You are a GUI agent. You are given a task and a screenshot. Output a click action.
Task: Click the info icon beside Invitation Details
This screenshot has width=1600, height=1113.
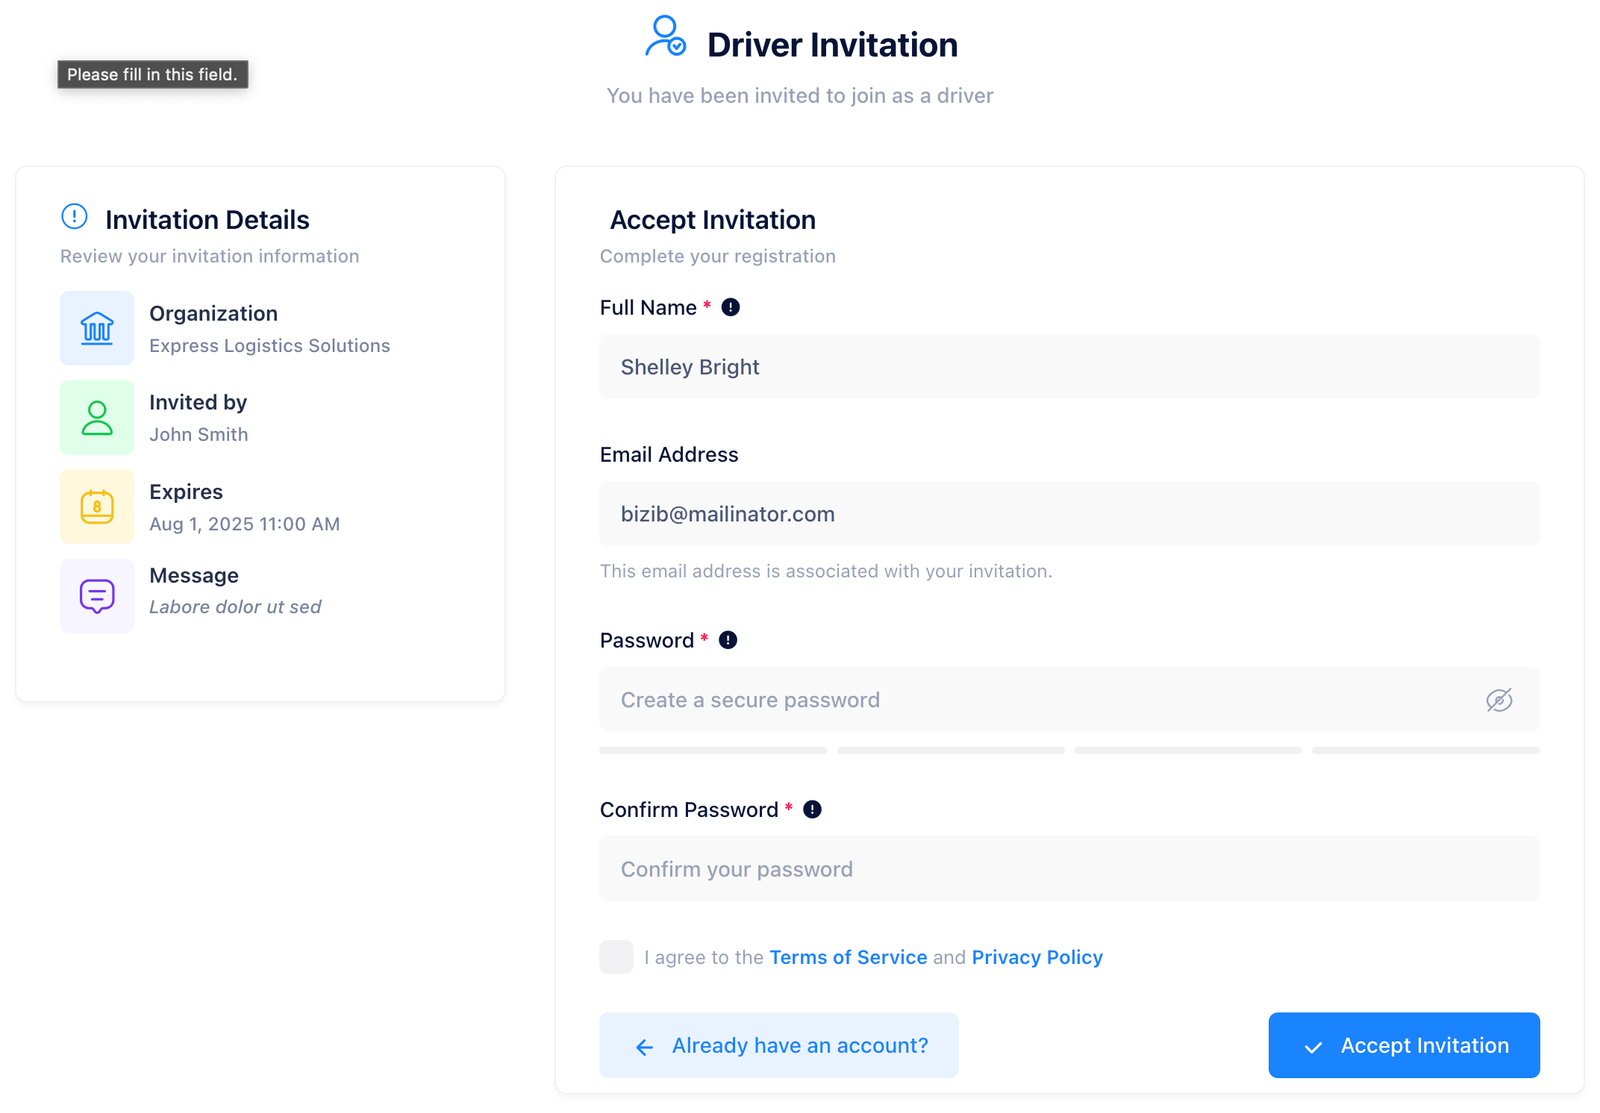(72, 216)
